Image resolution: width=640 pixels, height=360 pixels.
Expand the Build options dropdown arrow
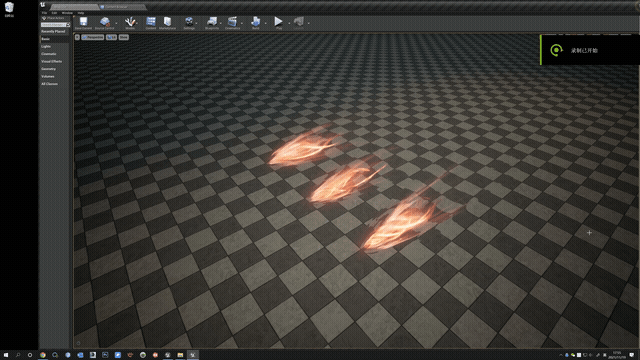tap(266, 23)
